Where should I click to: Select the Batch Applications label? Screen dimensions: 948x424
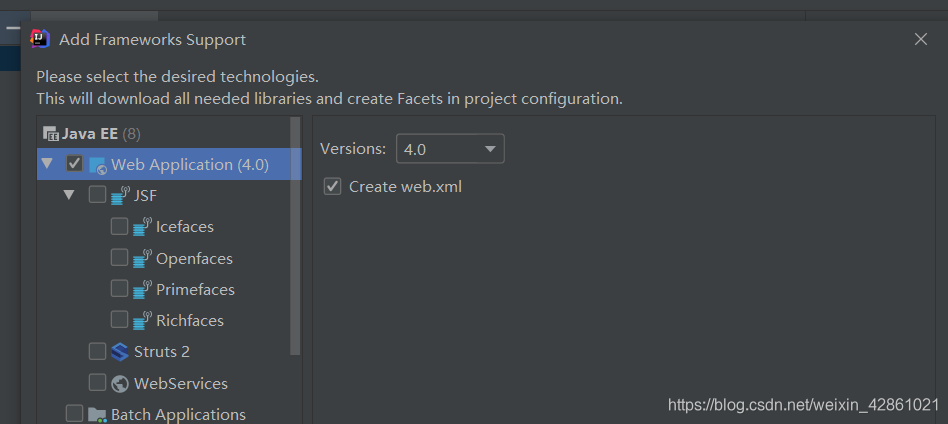(178, 415)
